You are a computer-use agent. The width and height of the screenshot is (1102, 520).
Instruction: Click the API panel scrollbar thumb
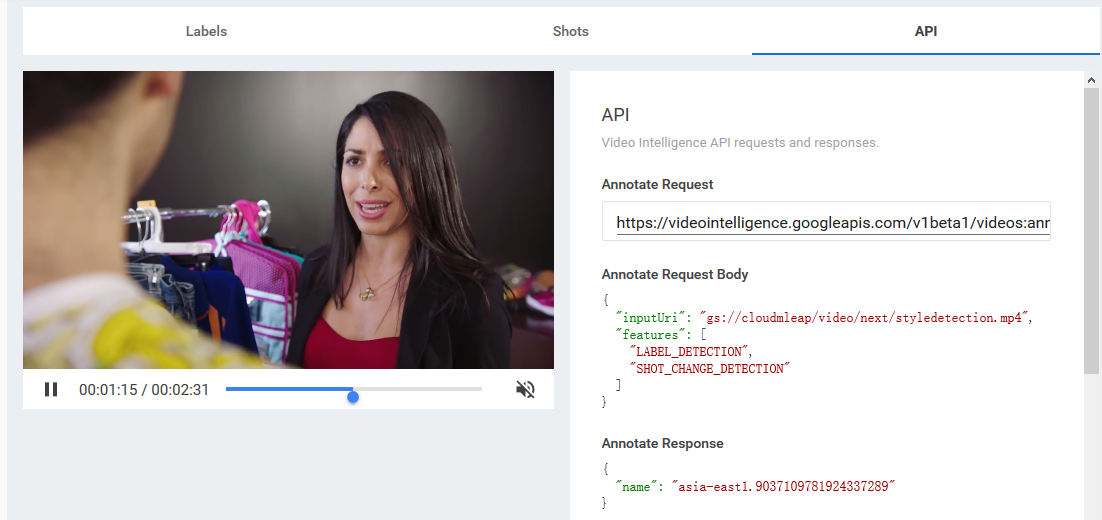pos(1091,232)
